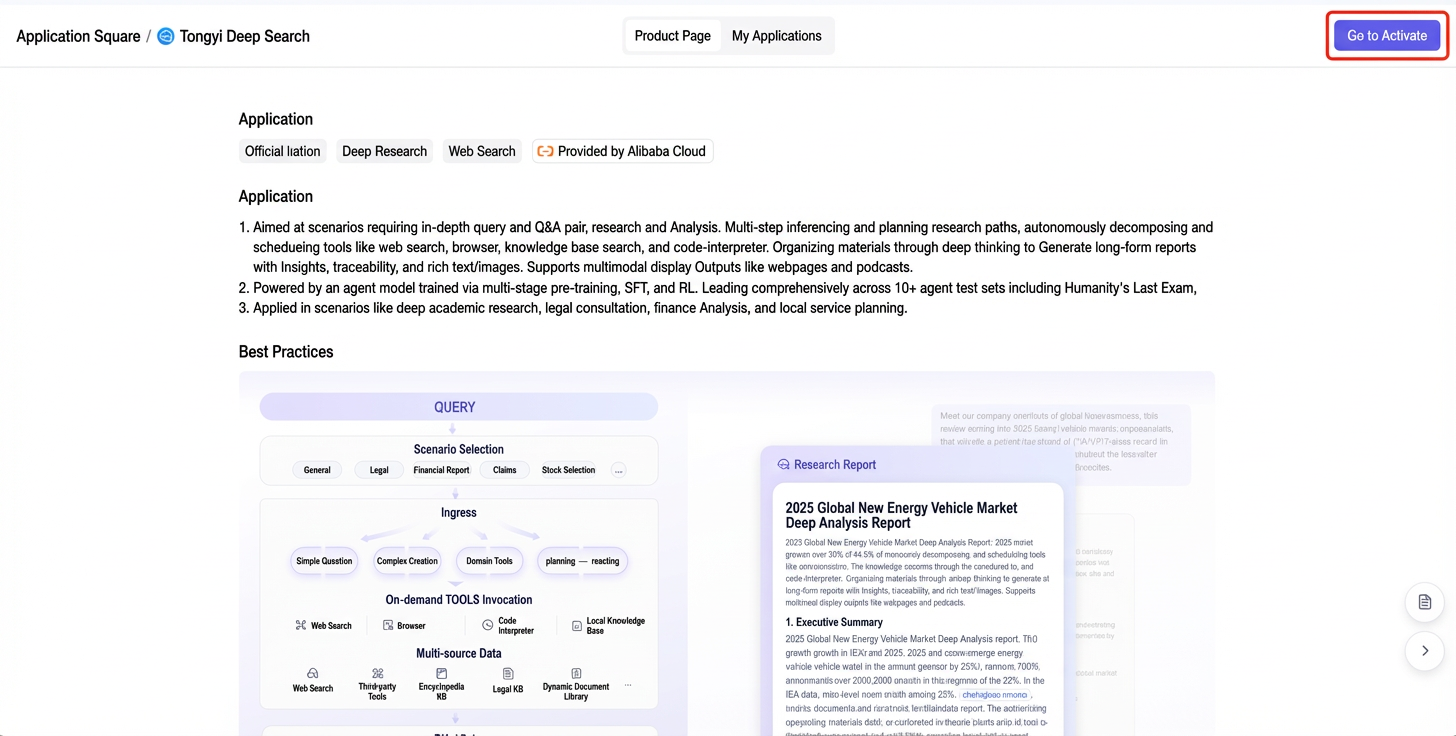
Task: Click the Browser tool icon
Action: pos(388,625)
